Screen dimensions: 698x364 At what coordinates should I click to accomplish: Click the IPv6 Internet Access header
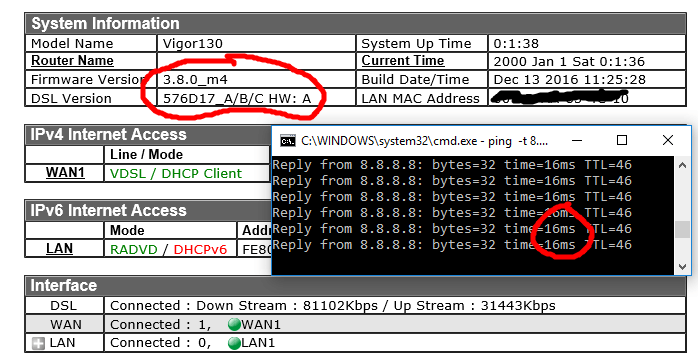tap(108, 210)
